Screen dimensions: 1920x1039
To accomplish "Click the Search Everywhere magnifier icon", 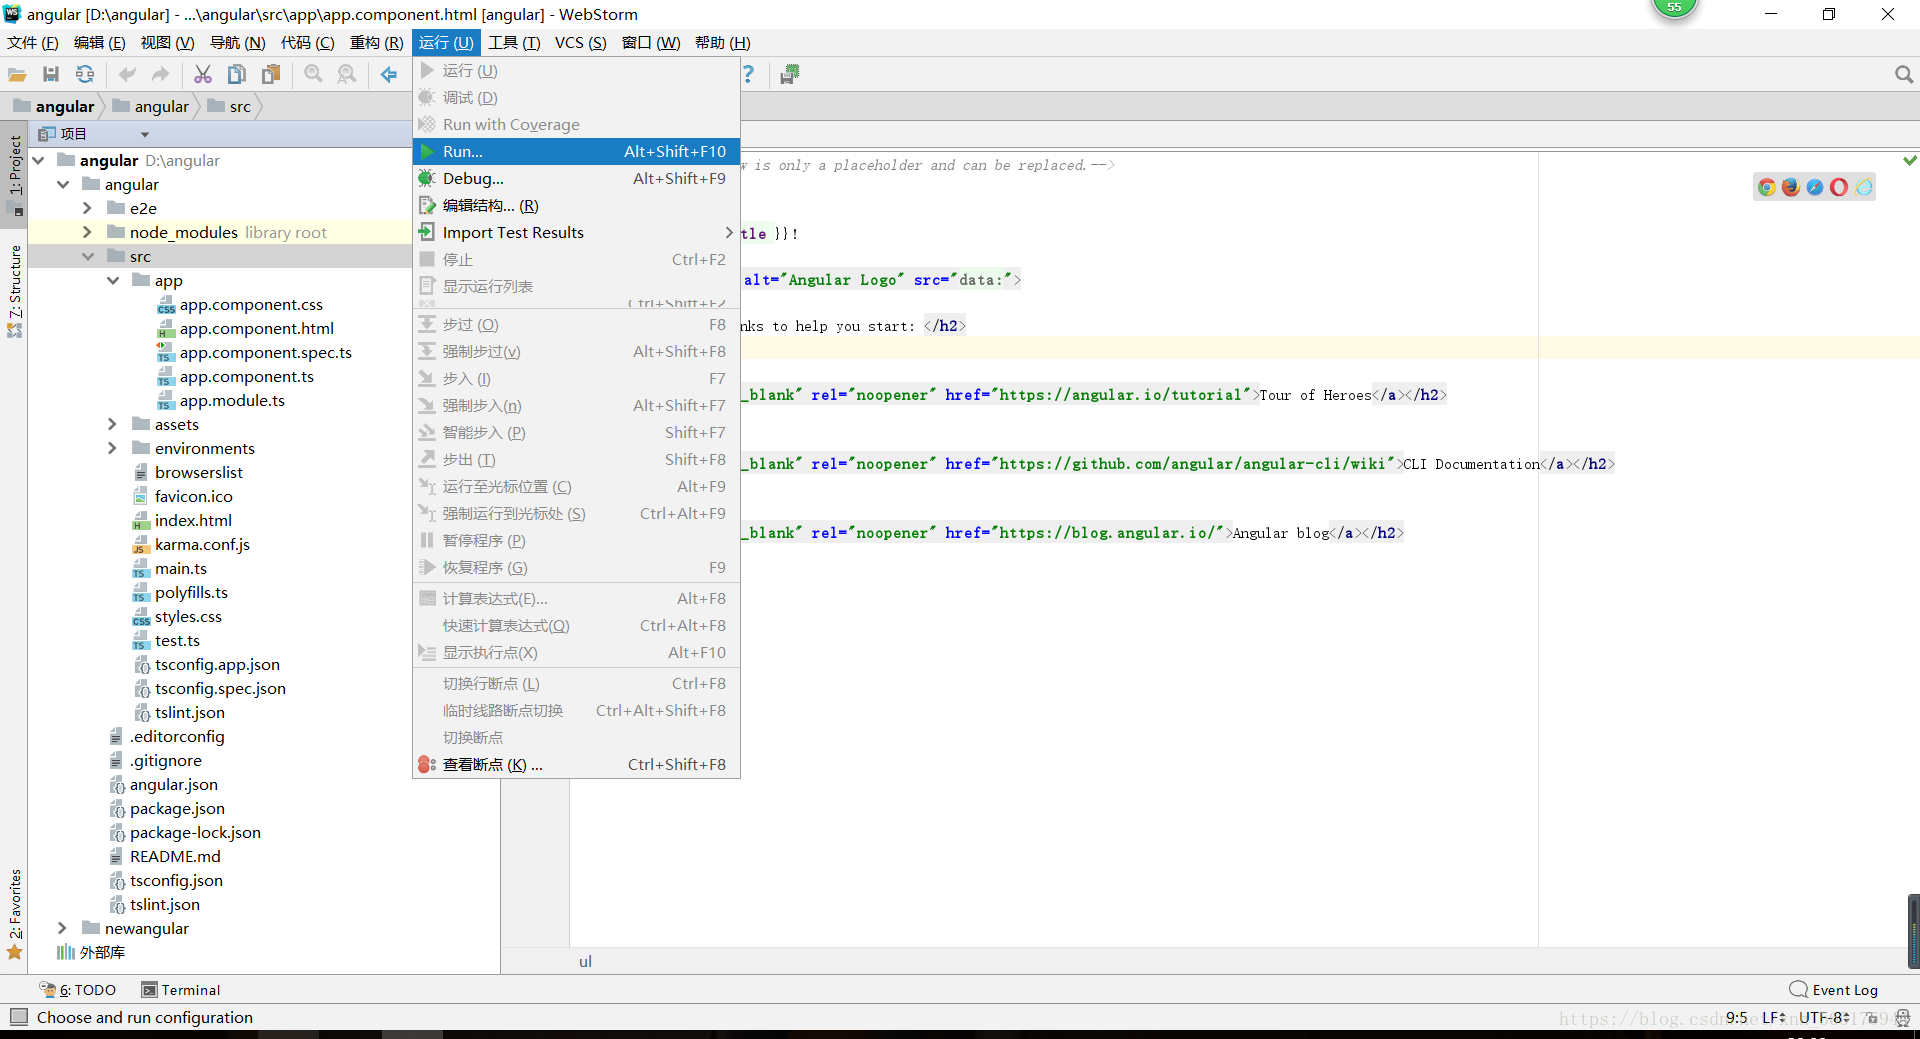I will tap(1903, 74).
